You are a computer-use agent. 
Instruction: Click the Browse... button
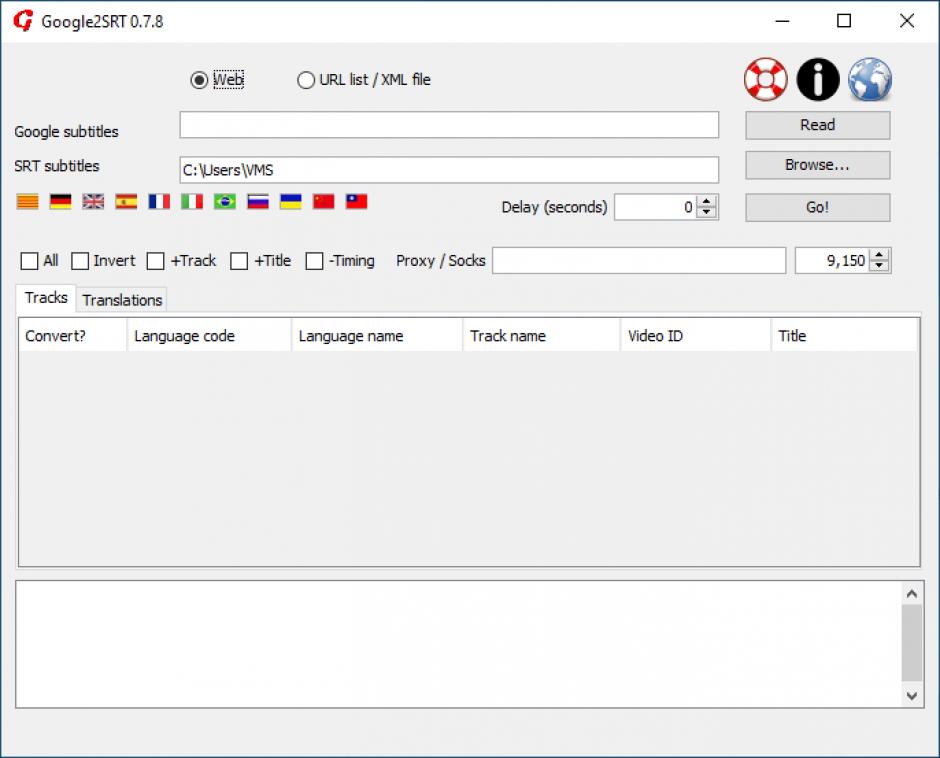[x=818, y=165]
